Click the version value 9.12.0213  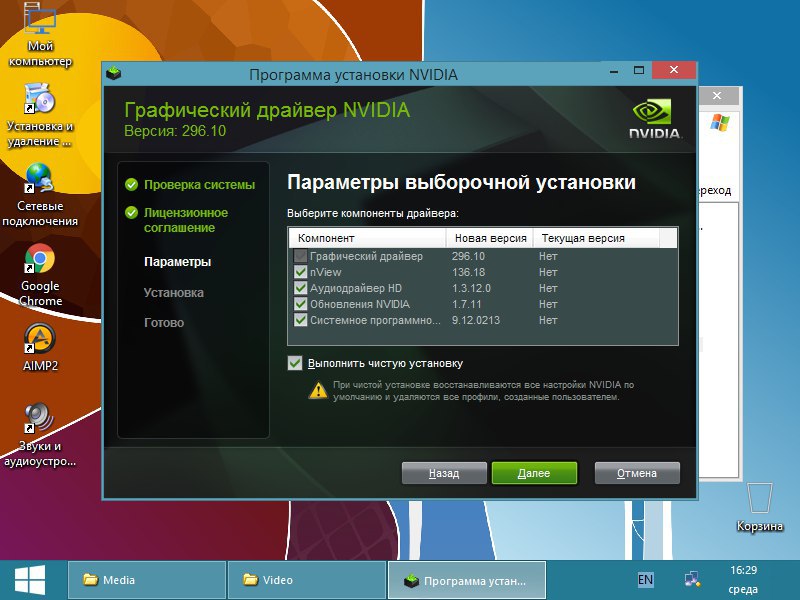pyautogui.click(x=476, y=320)
